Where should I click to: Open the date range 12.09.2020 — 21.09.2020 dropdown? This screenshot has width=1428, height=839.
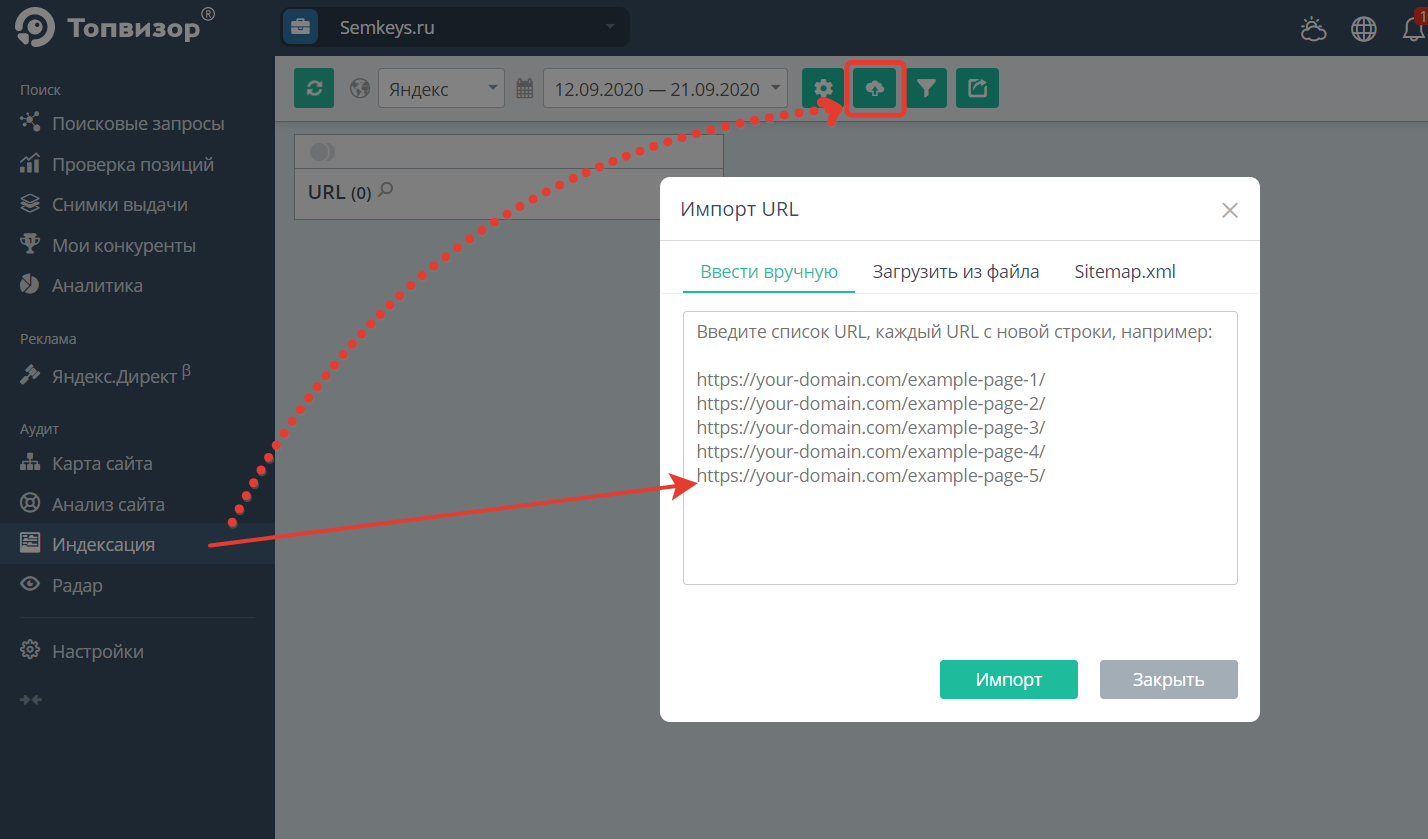(x=665, y=89)
